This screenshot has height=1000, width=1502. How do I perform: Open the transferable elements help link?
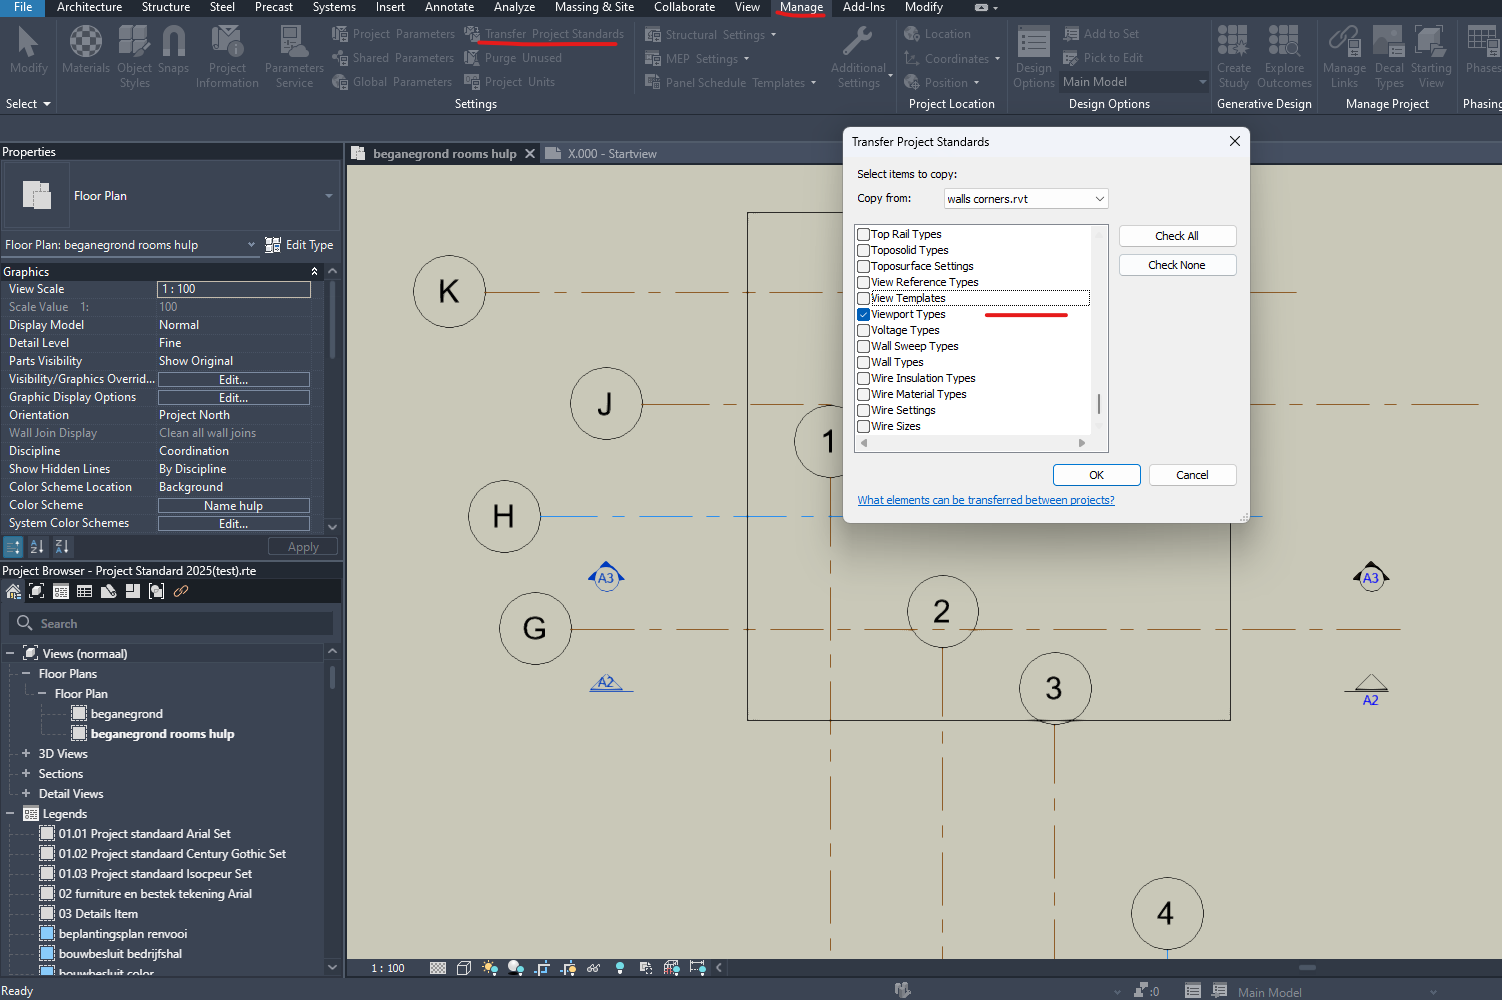click(986, 499)
